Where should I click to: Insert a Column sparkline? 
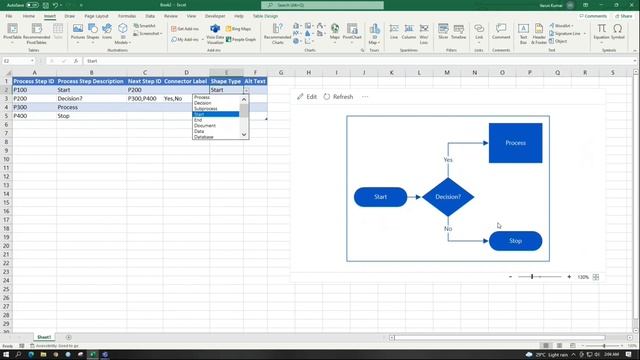click(x=409, y=32)
